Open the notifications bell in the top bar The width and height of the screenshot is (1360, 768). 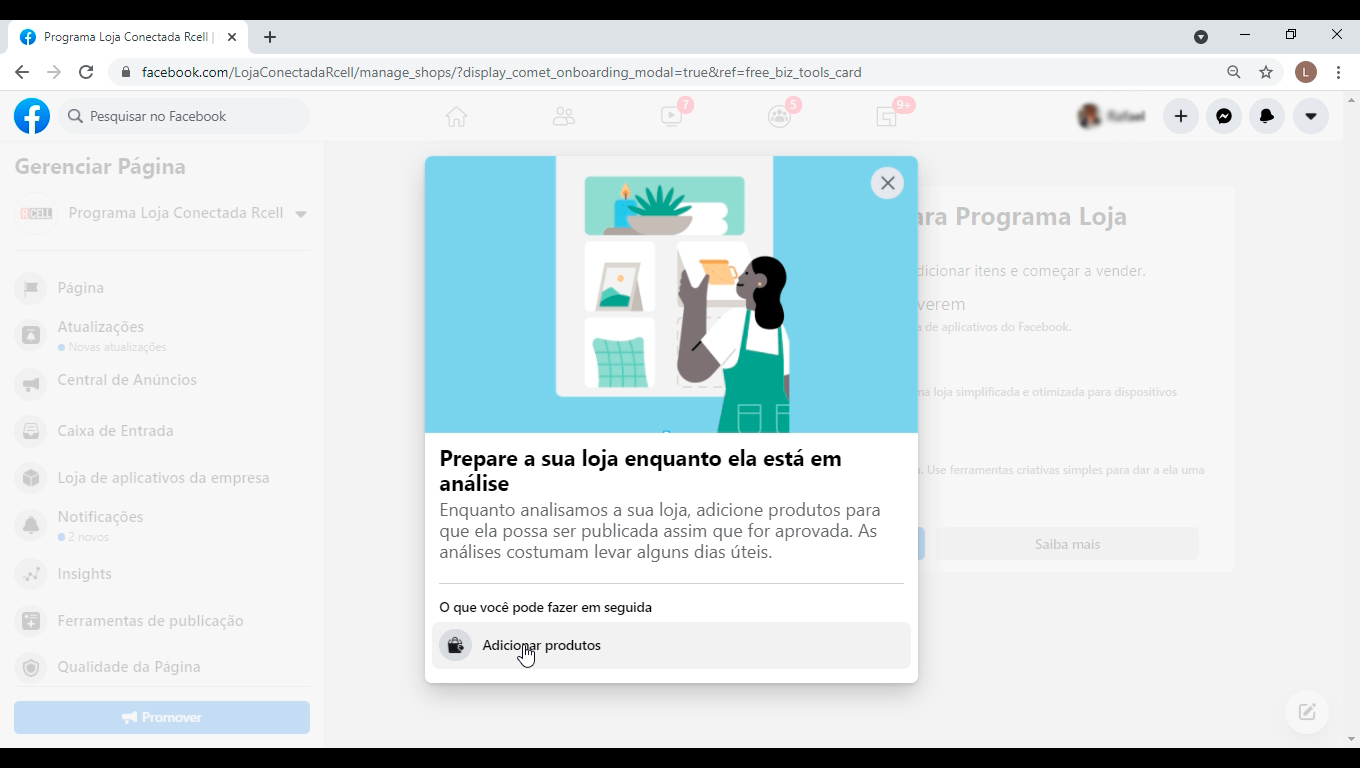coord(1267,116)
